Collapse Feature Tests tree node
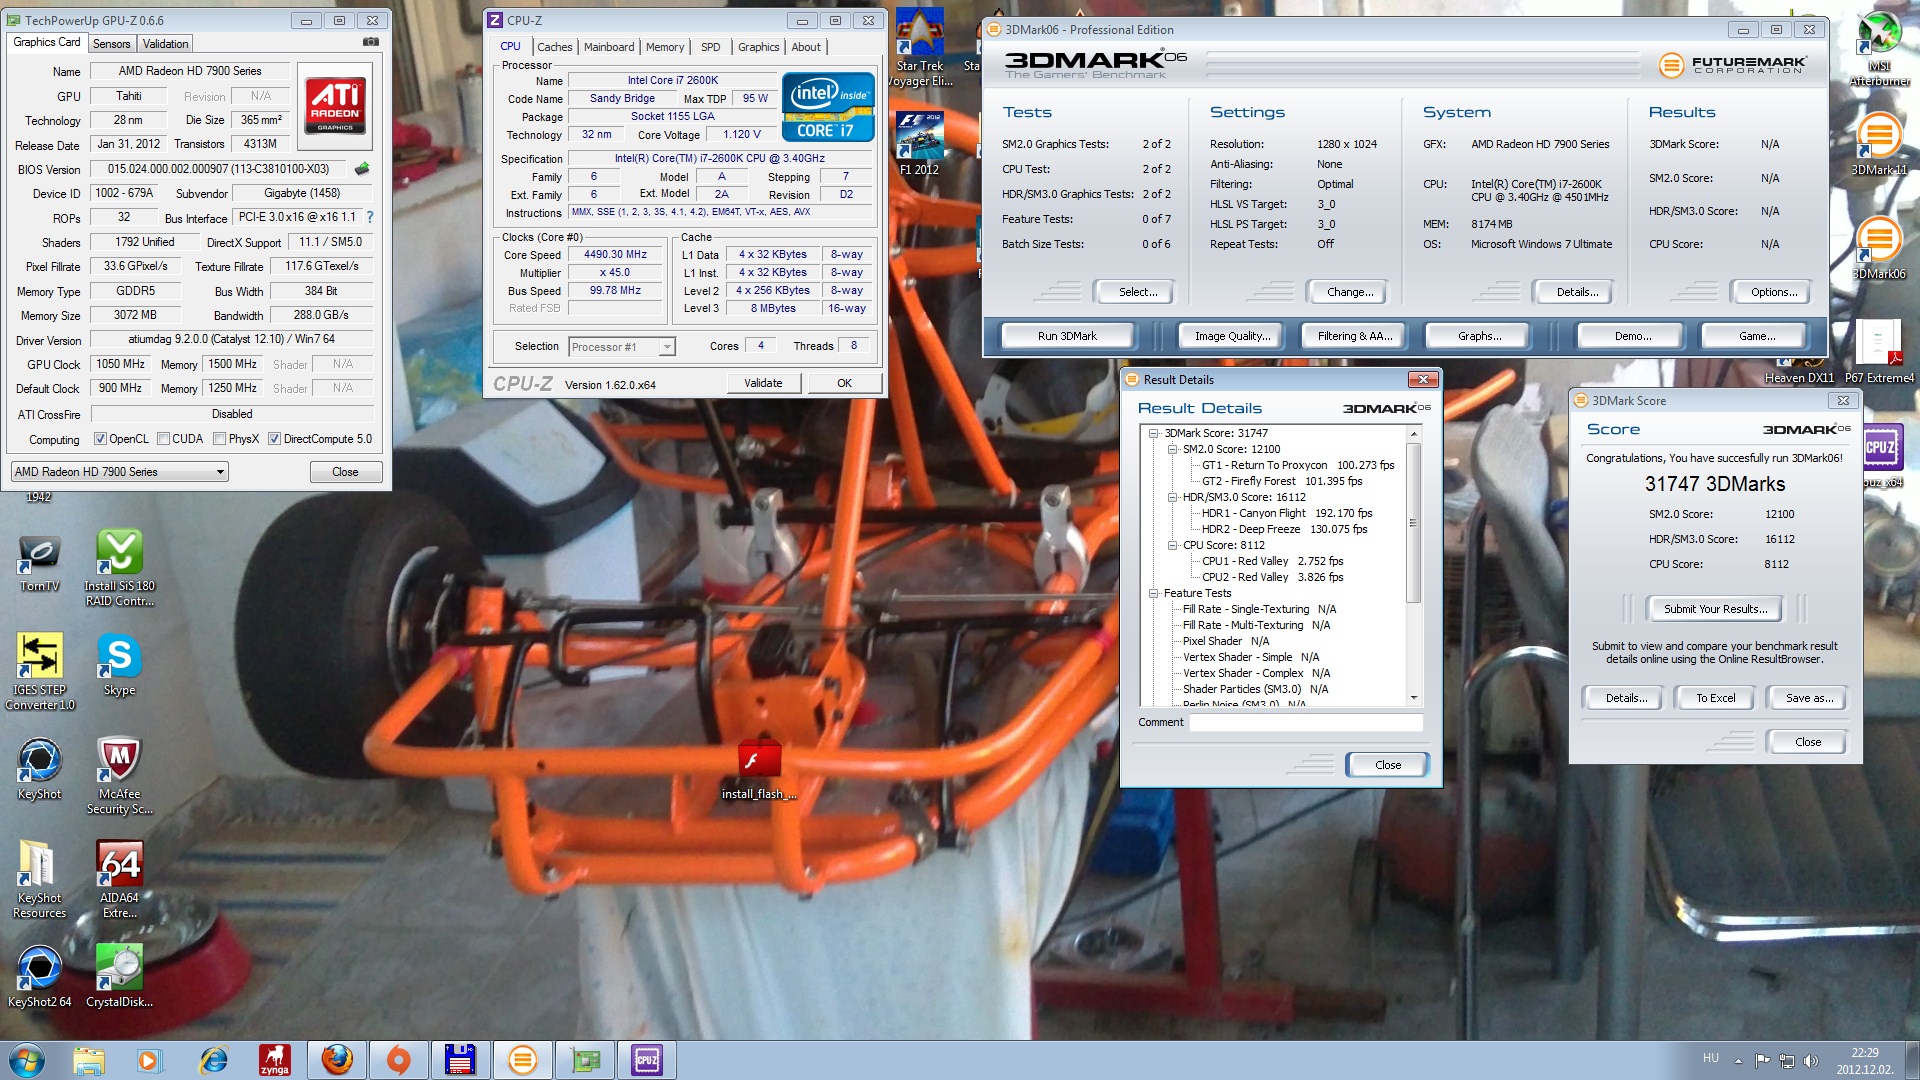This screenshot has width=1920, height=1080. coord(1154,593)
